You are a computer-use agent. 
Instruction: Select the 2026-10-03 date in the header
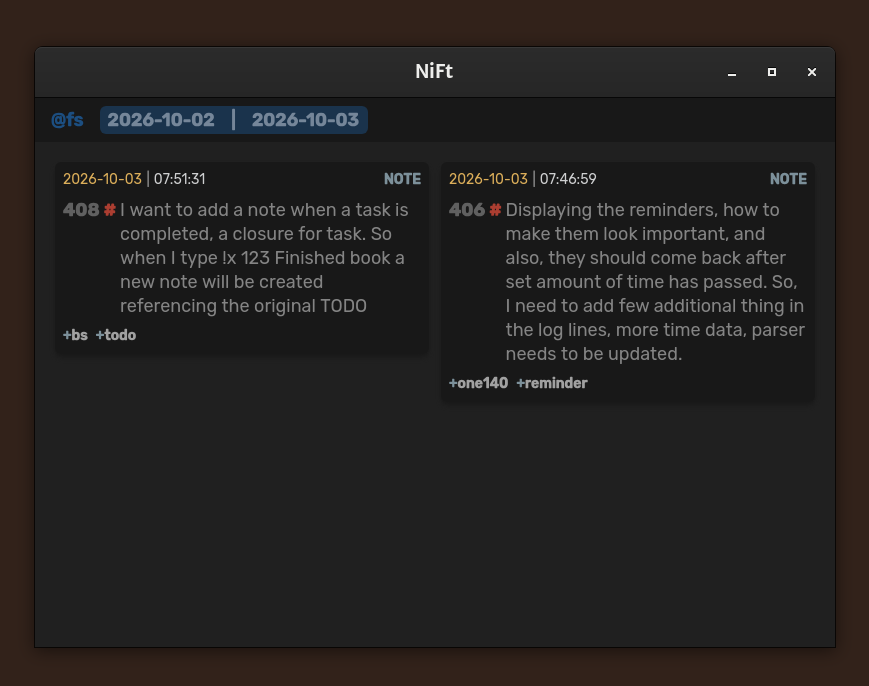[x=305, y=120]
